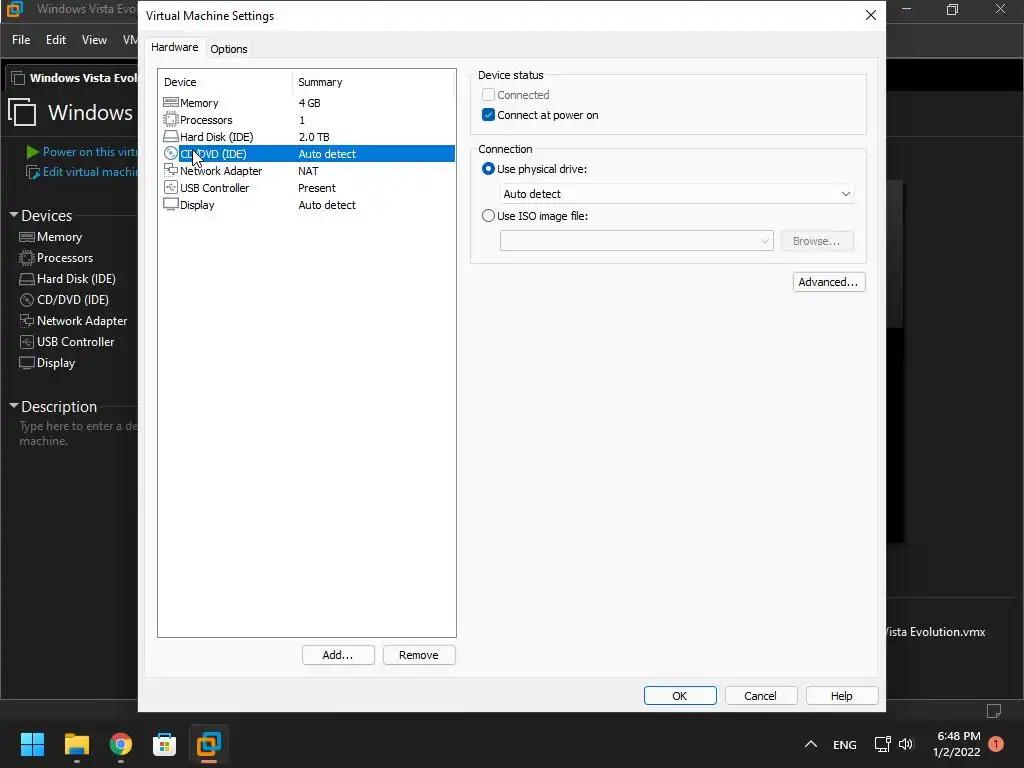Launch Google Chrome from the taskbar
The height and width of the screenshot is (768, 1024).
coord(121,744)
